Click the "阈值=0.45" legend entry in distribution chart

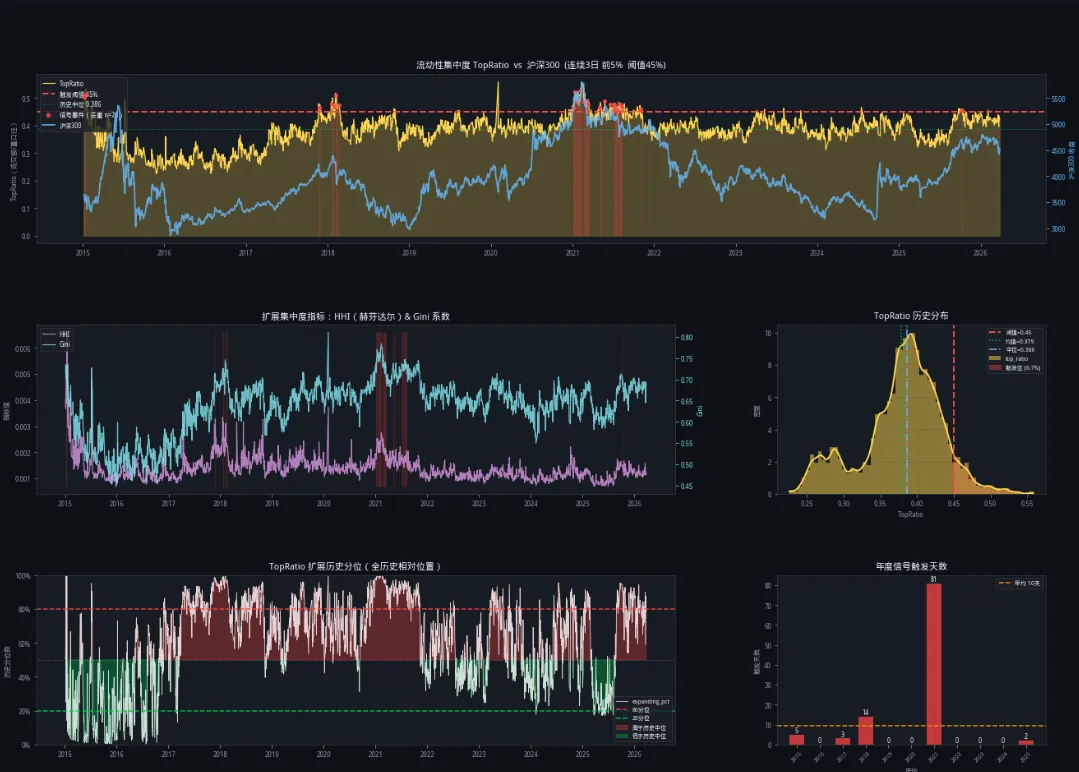[x=1010, y=332]
